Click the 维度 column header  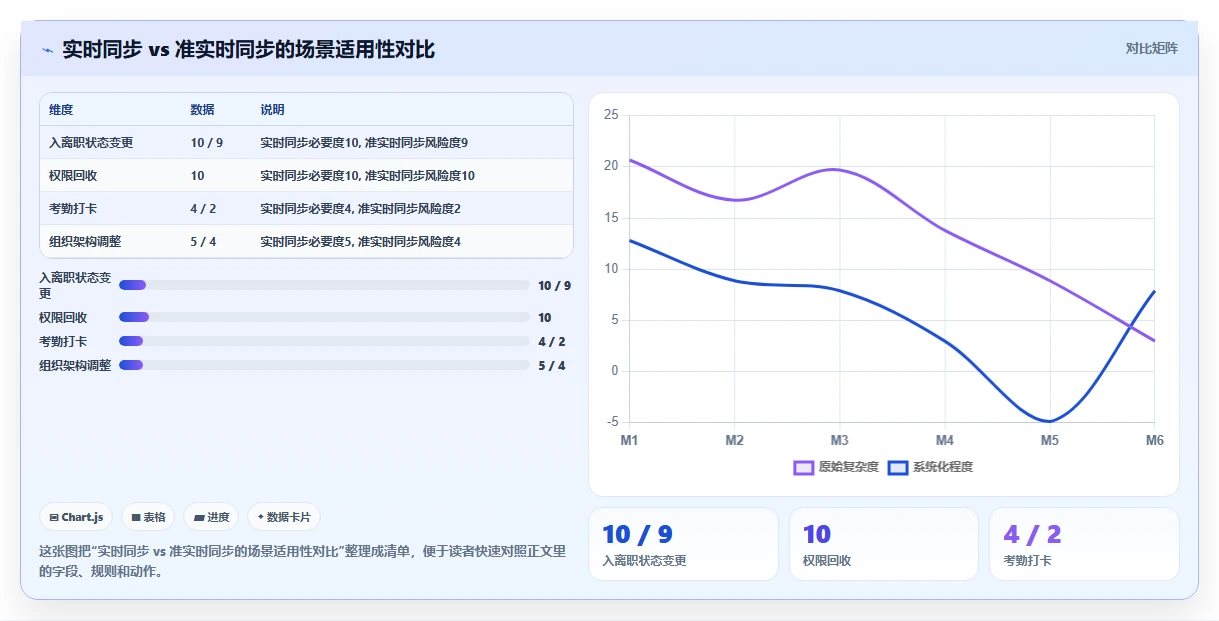point(61,110)
